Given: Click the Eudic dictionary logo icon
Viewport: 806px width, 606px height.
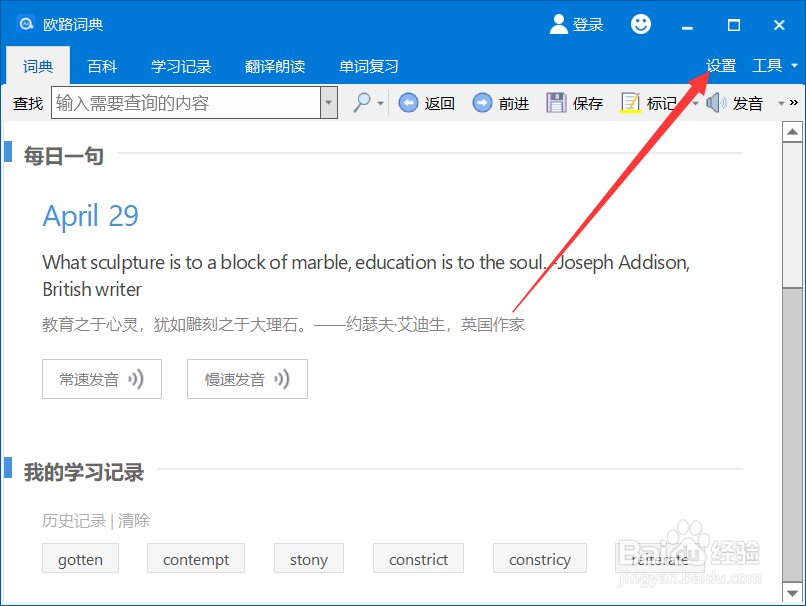Looking at the screenshot, I should (x=25, y=23).
